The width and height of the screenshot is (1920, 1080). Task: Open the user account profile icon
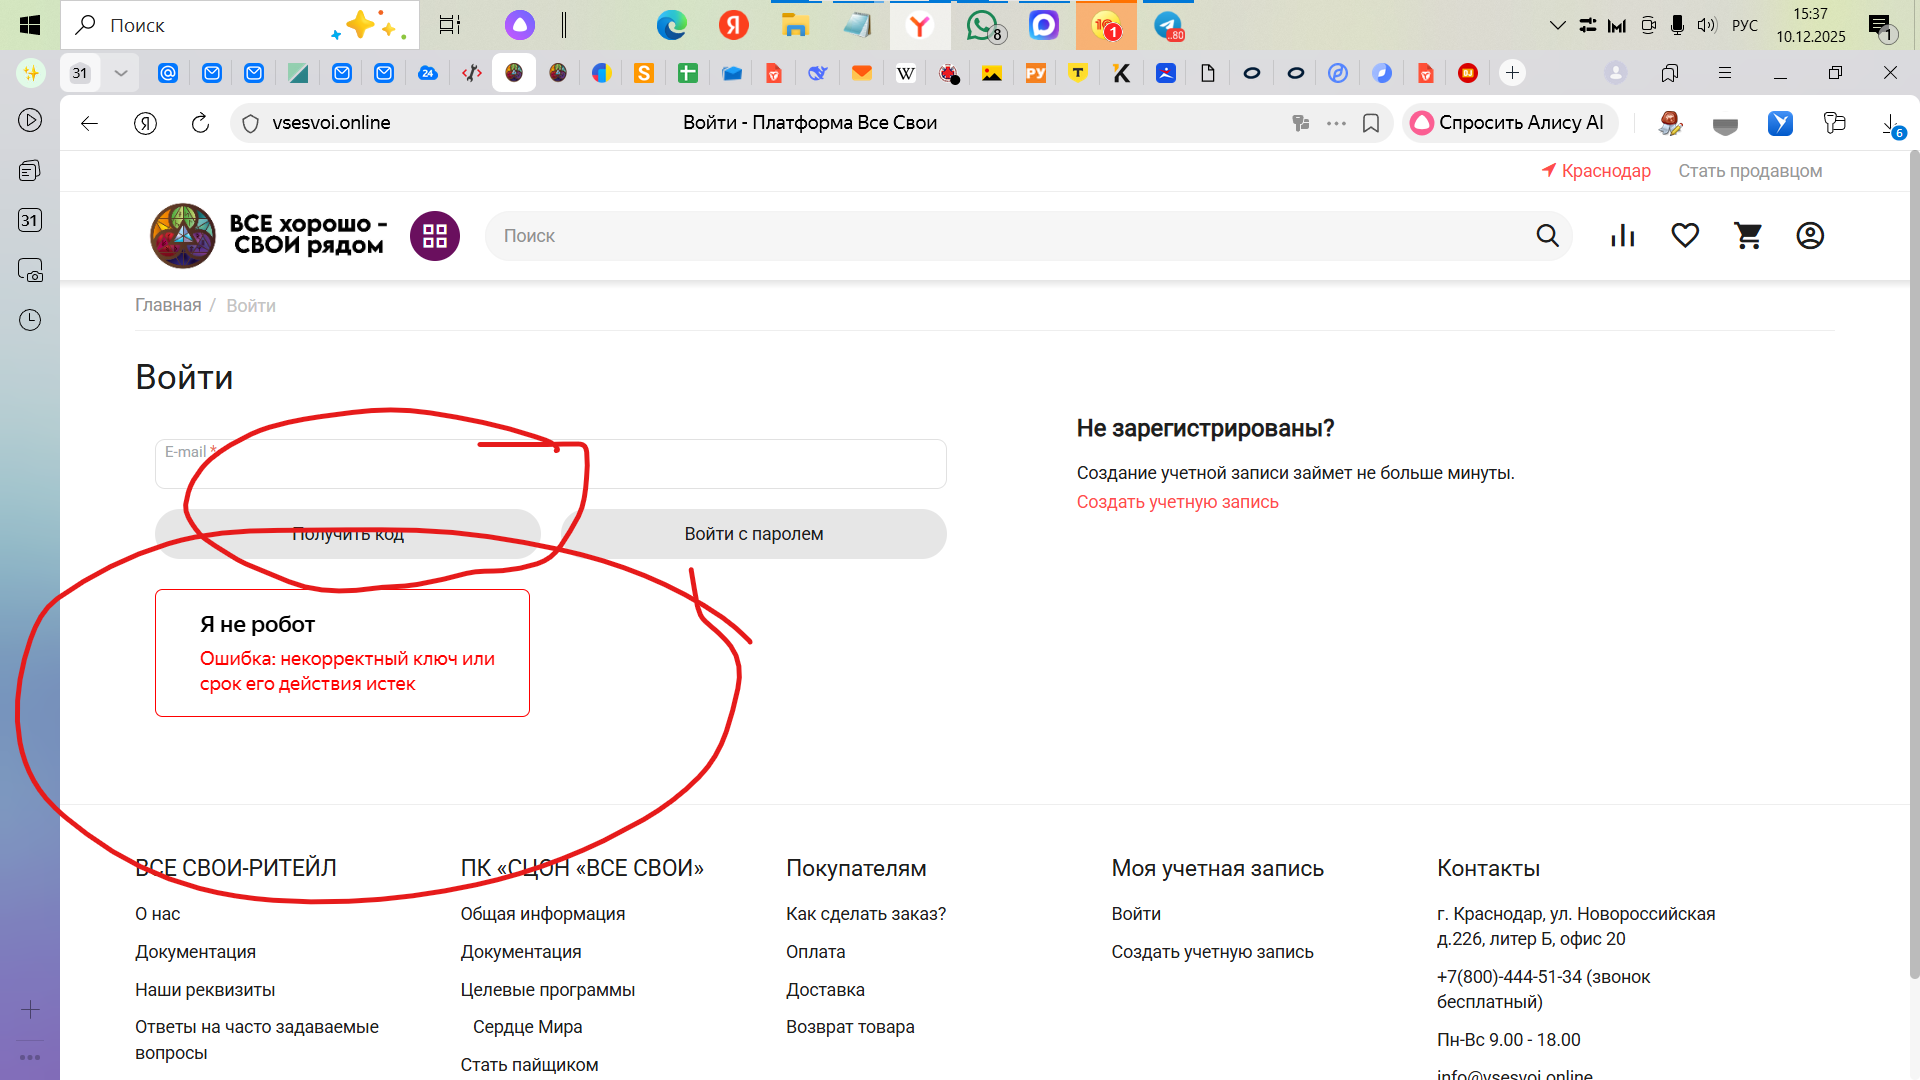[x=1809, y=236]
